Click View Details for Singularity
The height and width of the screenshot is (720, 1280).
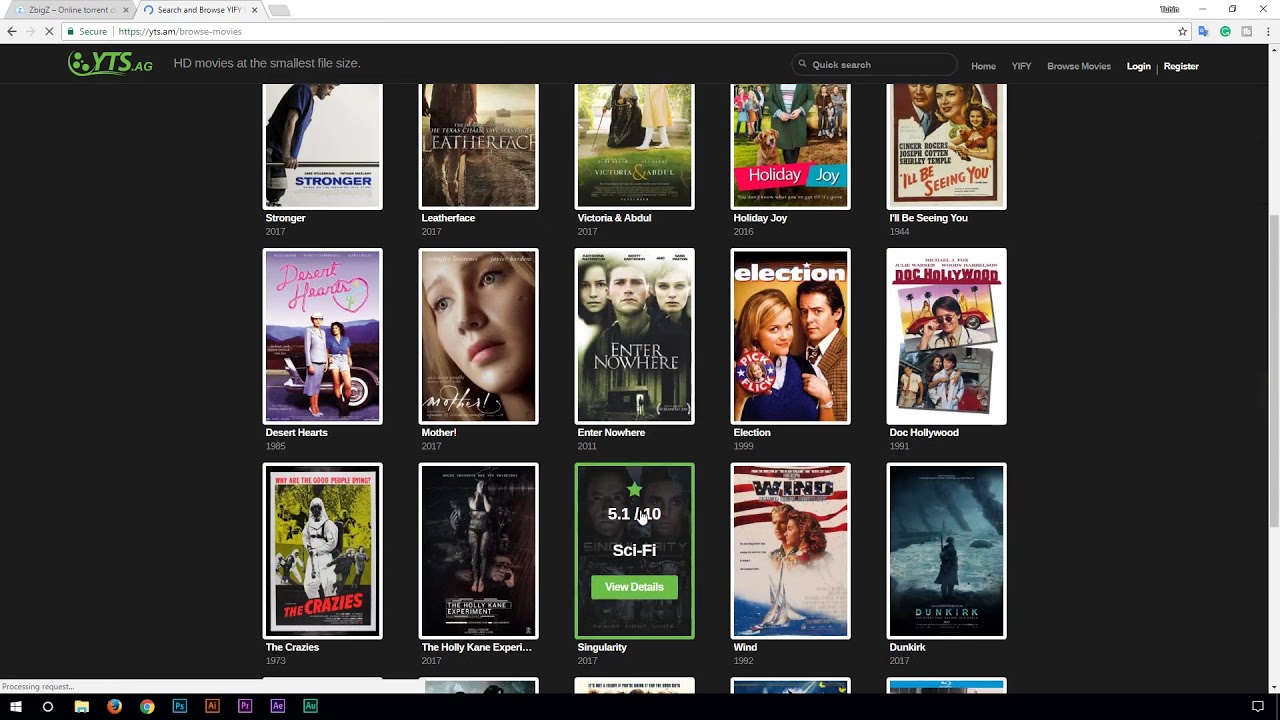point(634,587)
